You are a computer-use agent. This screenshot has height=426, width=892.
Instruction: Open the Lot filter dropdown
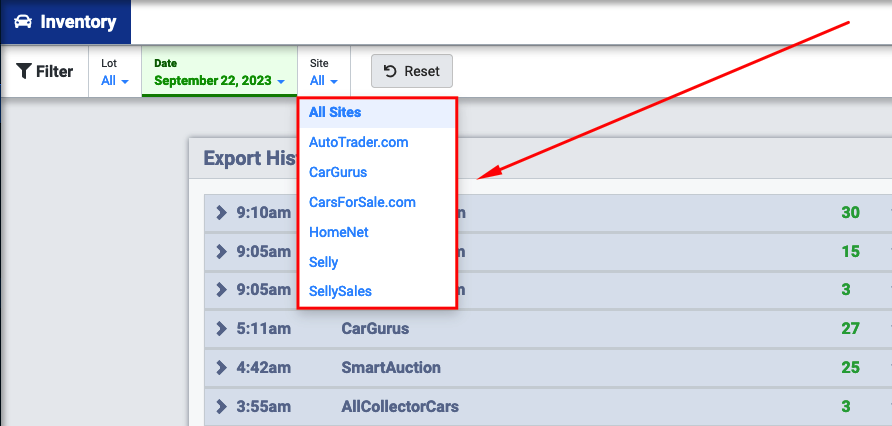coord(115,72)
